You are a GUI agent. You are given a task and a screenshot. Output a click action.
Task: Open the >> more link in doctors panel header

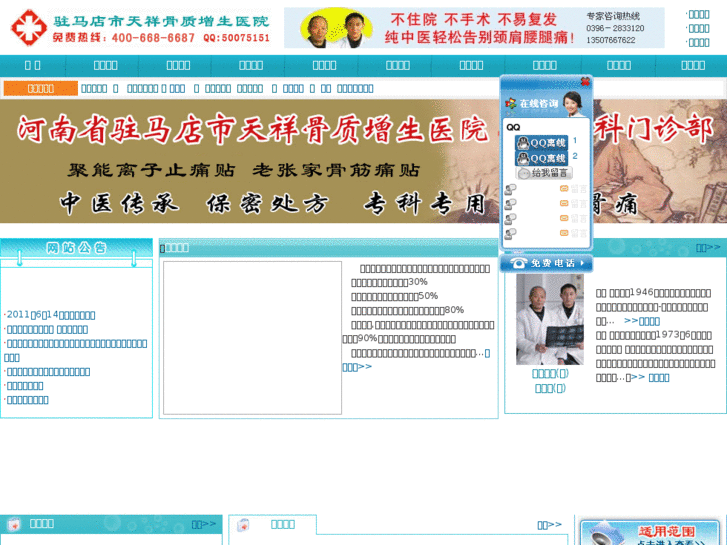708,248
